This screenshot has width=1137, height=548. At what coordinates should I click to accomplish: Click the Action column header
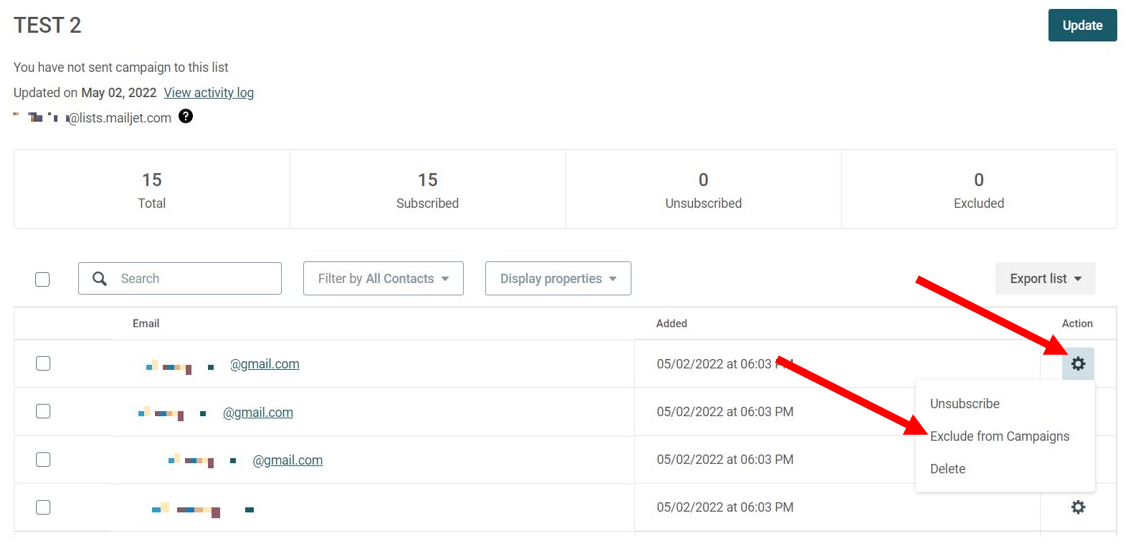coord(1077,323)
